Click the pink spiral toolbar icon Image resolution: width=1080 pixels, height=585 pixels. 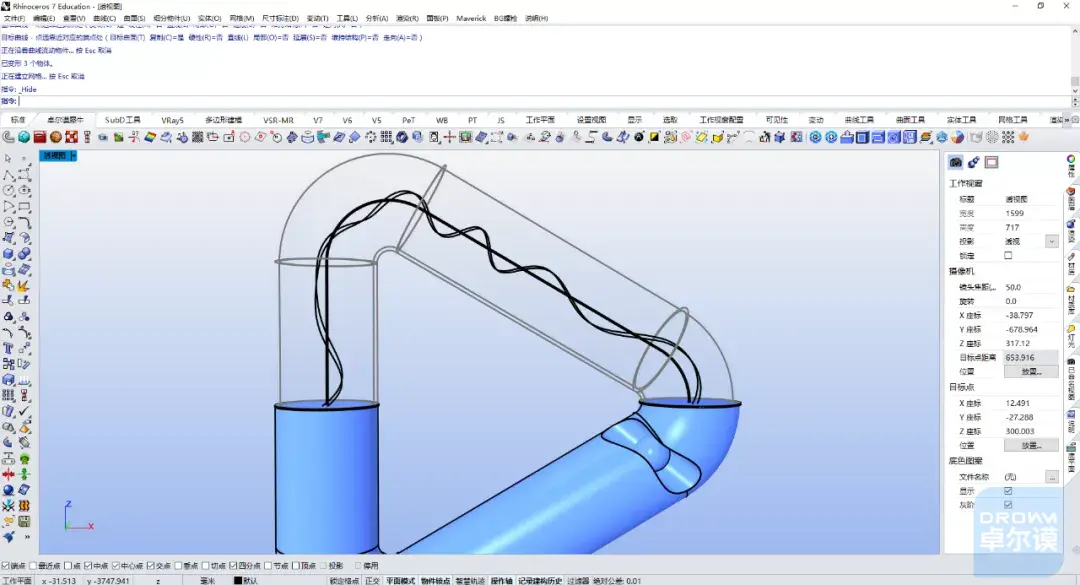point(686,137)
